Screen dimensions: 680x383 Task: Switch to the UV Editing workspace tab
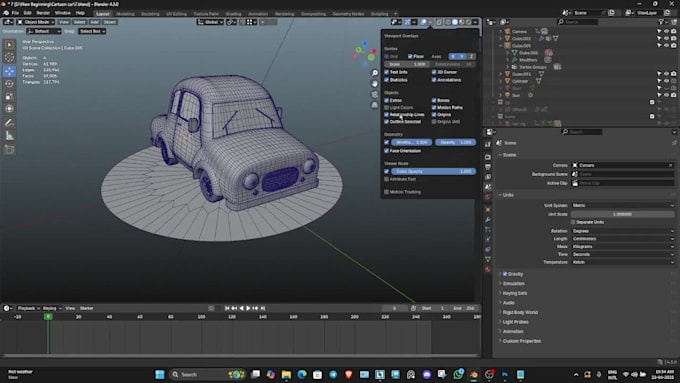pos(176,14)
